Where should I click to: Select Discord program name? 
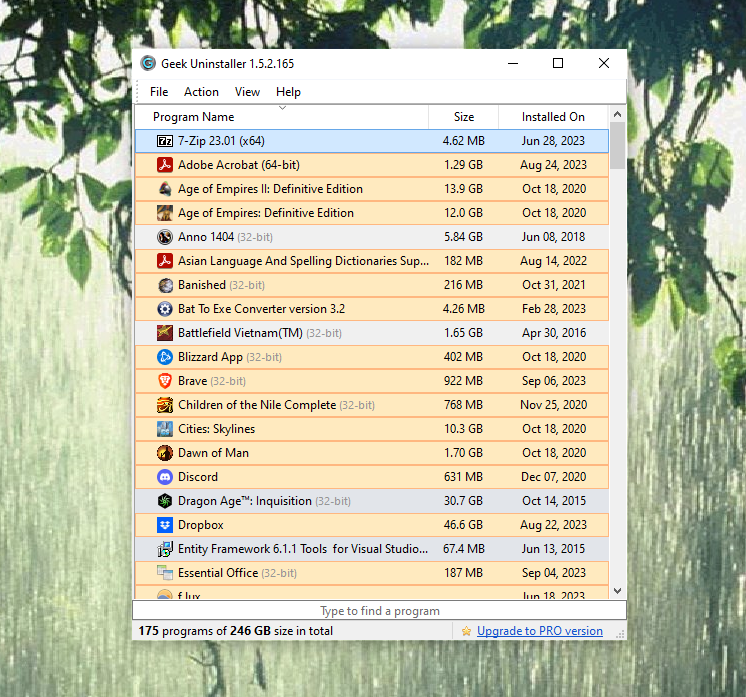click(x=197, y=477)
